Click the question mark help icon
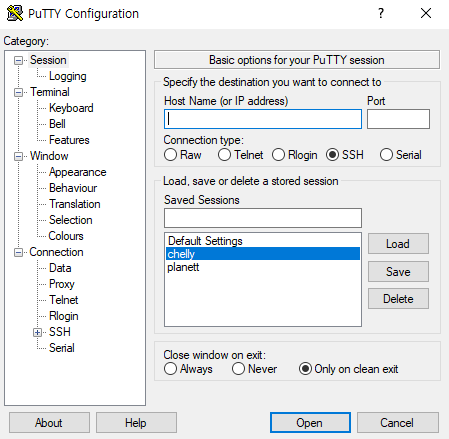 pos(381,13)
